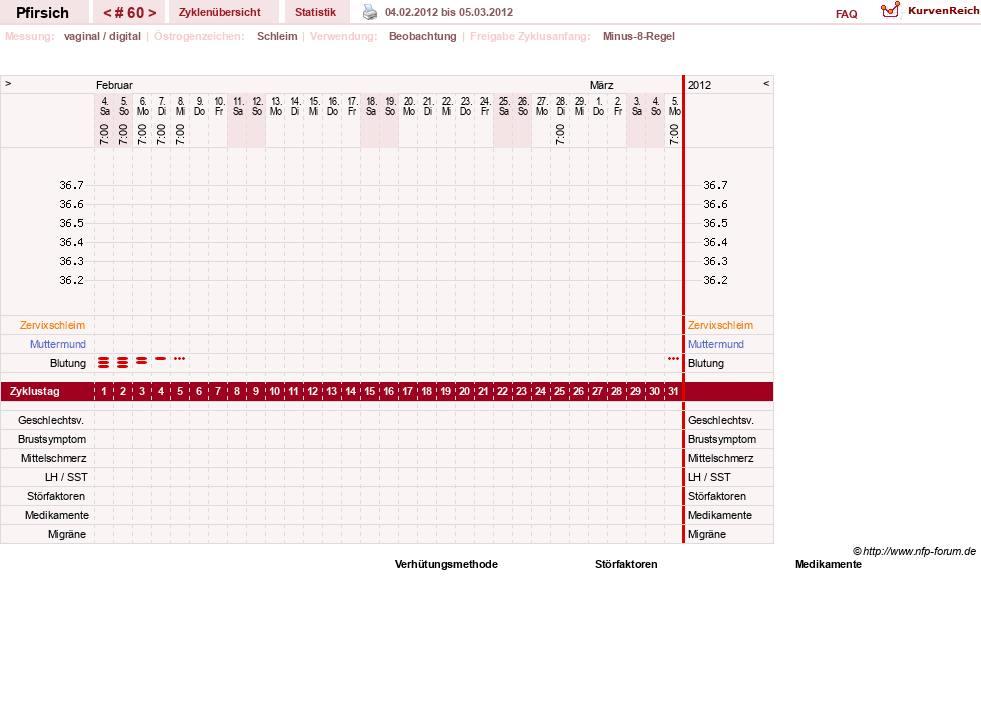Select the Pfirsich tab

[x=43, y=13]
